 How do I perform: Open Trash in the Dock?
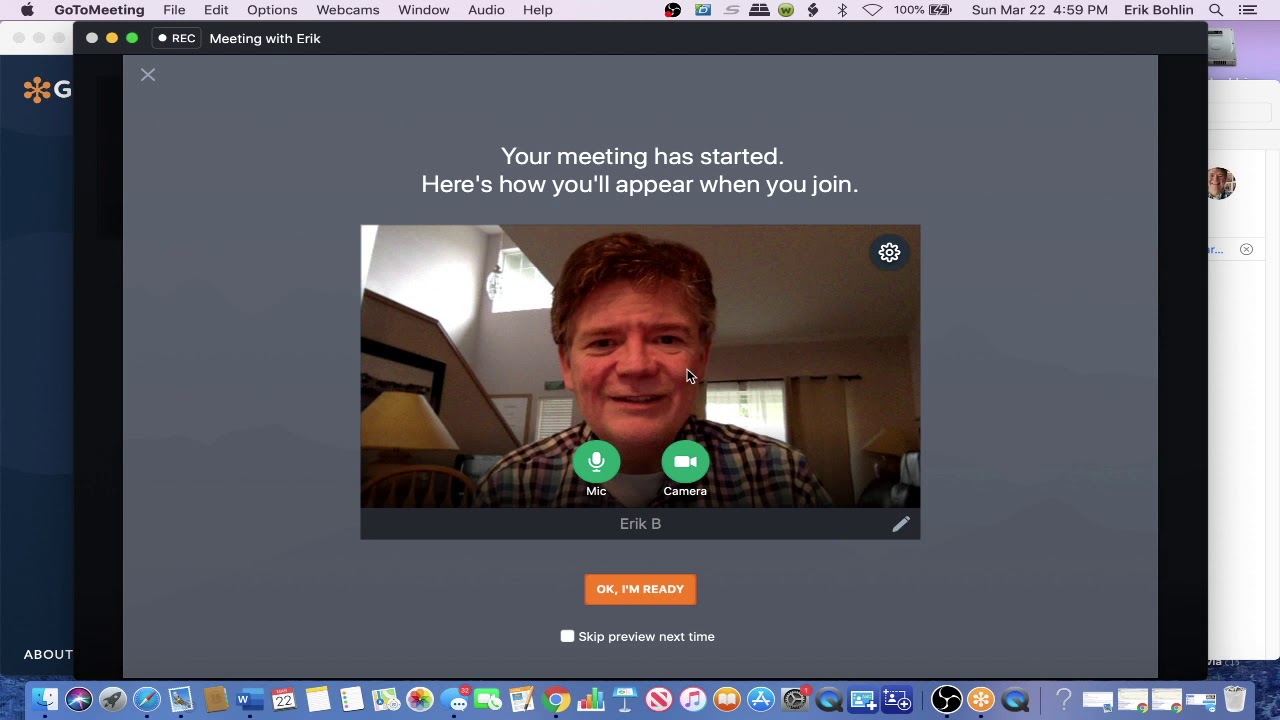pos(1235,700)
